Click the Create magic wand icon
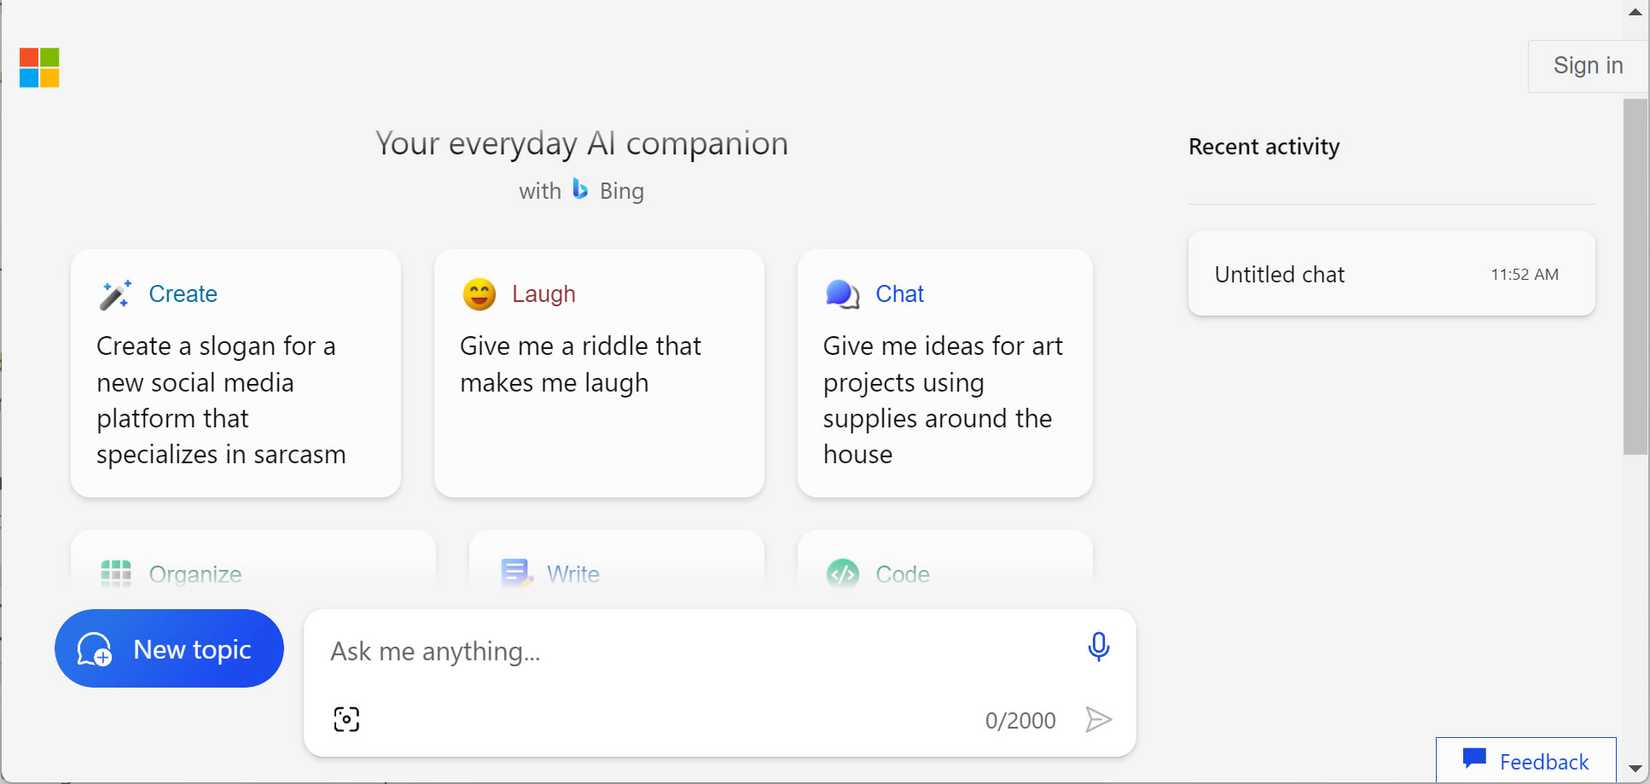The height and width of the screenshot is (784, 1650). coord(116,294)
